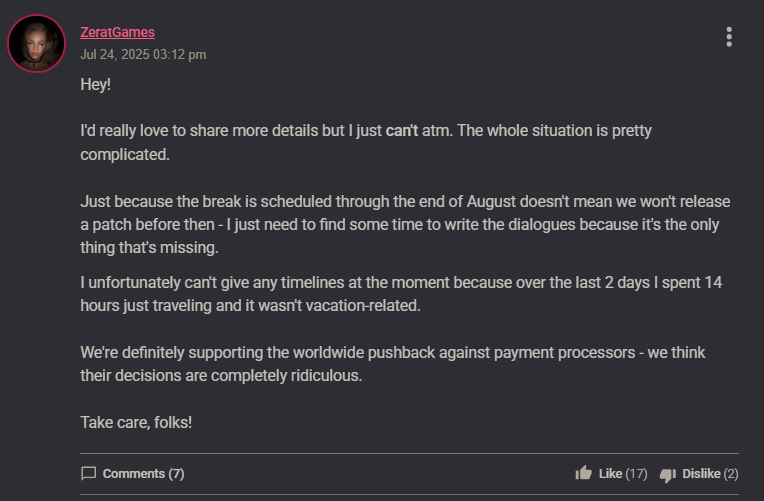Click the bold word "can't"
Viewport: 764px width, 501px height.
[402, 131]
